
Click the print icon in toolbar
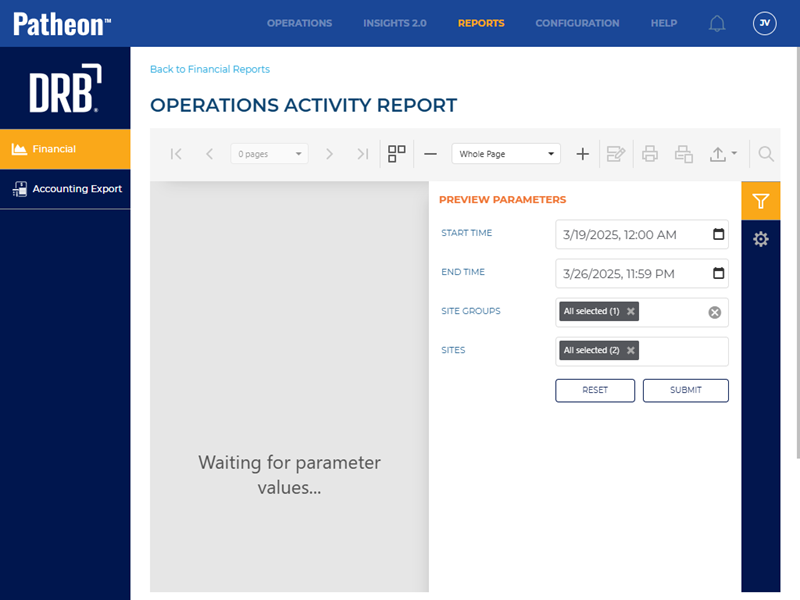(650, 154)
